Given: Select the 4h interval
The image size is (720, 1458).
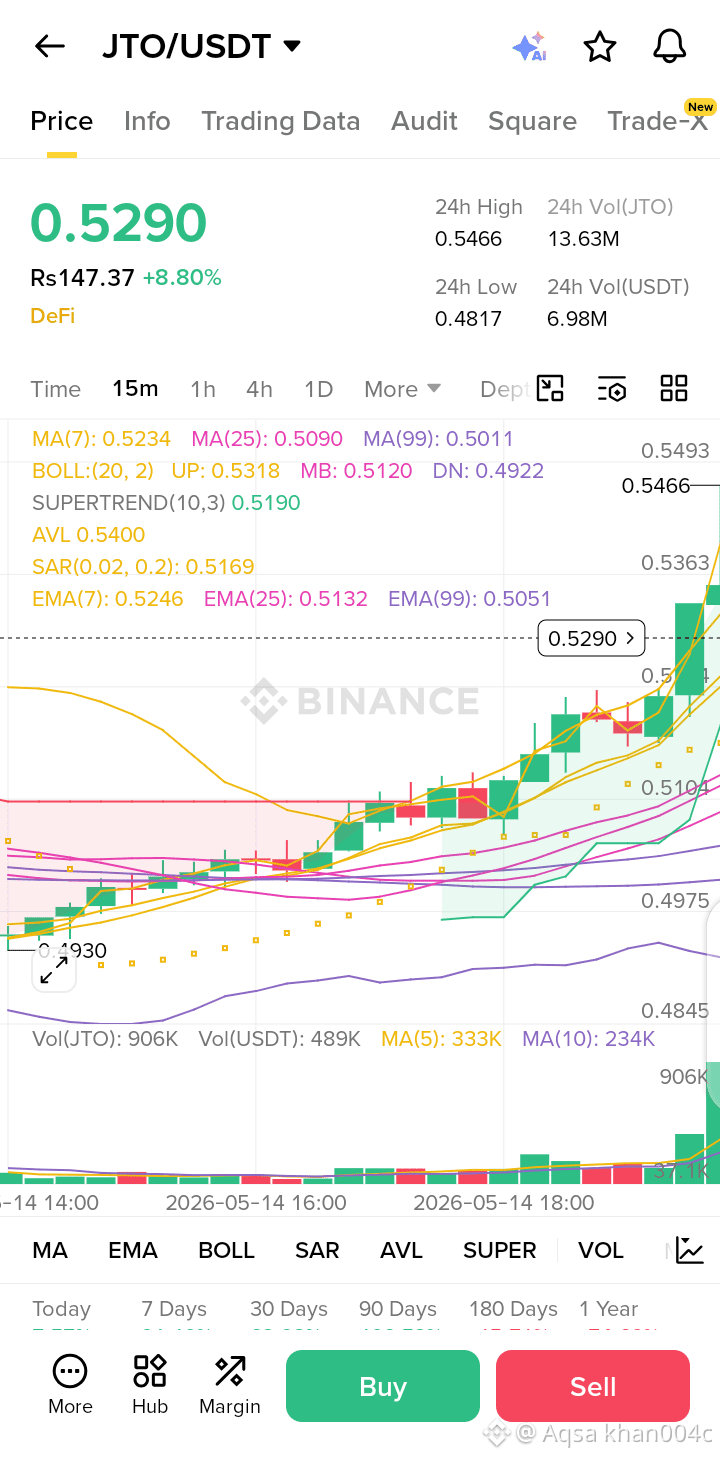Looking at the screenshot, I should pos(260,389).
